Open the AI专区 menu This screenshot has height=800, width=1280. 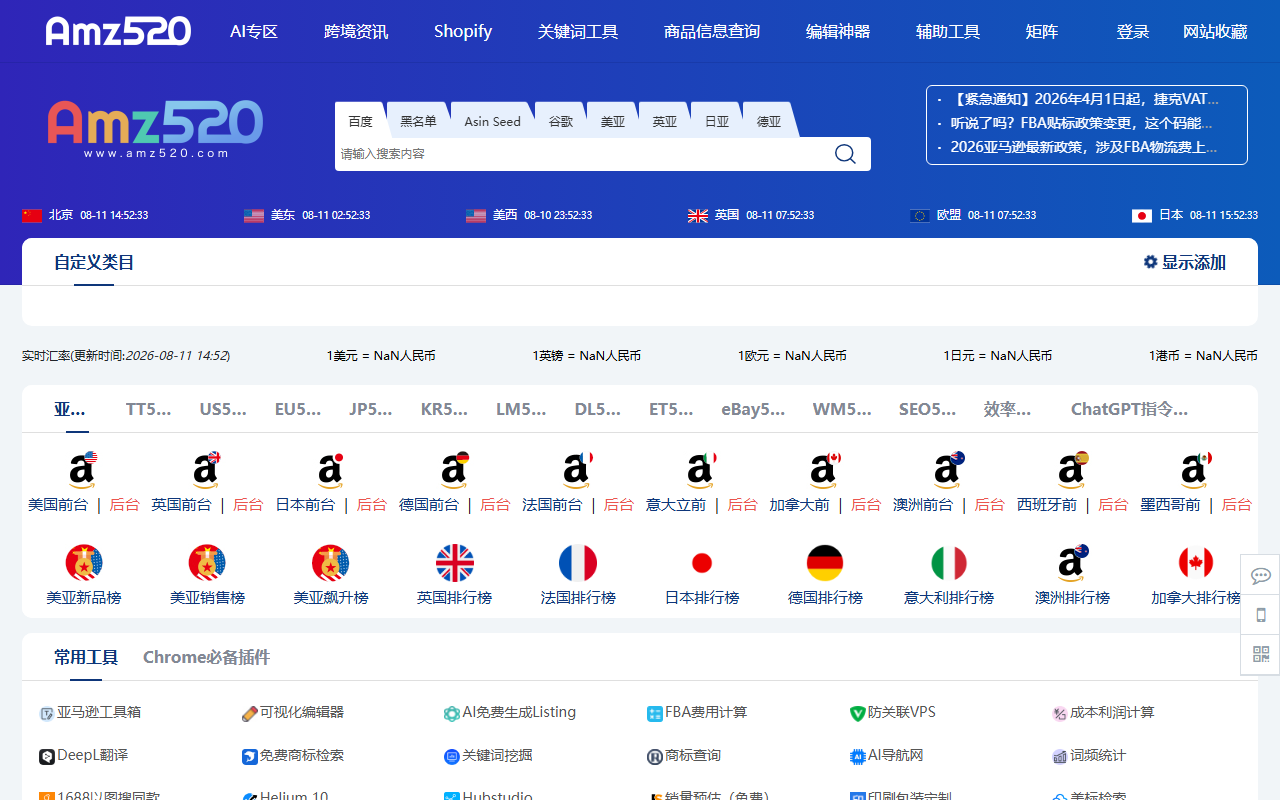254,31
